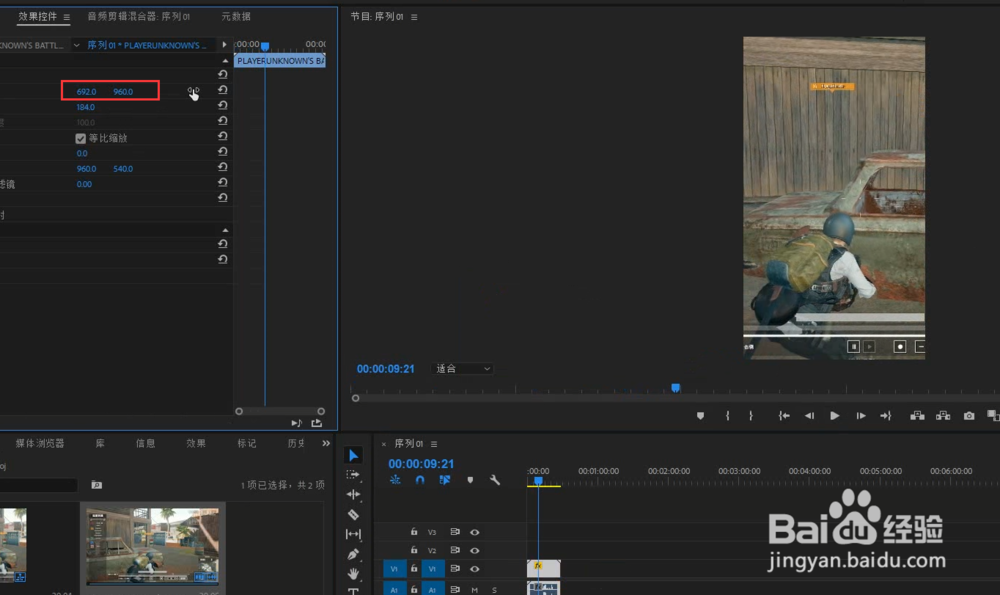This screenshot has height=595, width=1000.
Task: Add marker in timeline panel
Action: 470,480
